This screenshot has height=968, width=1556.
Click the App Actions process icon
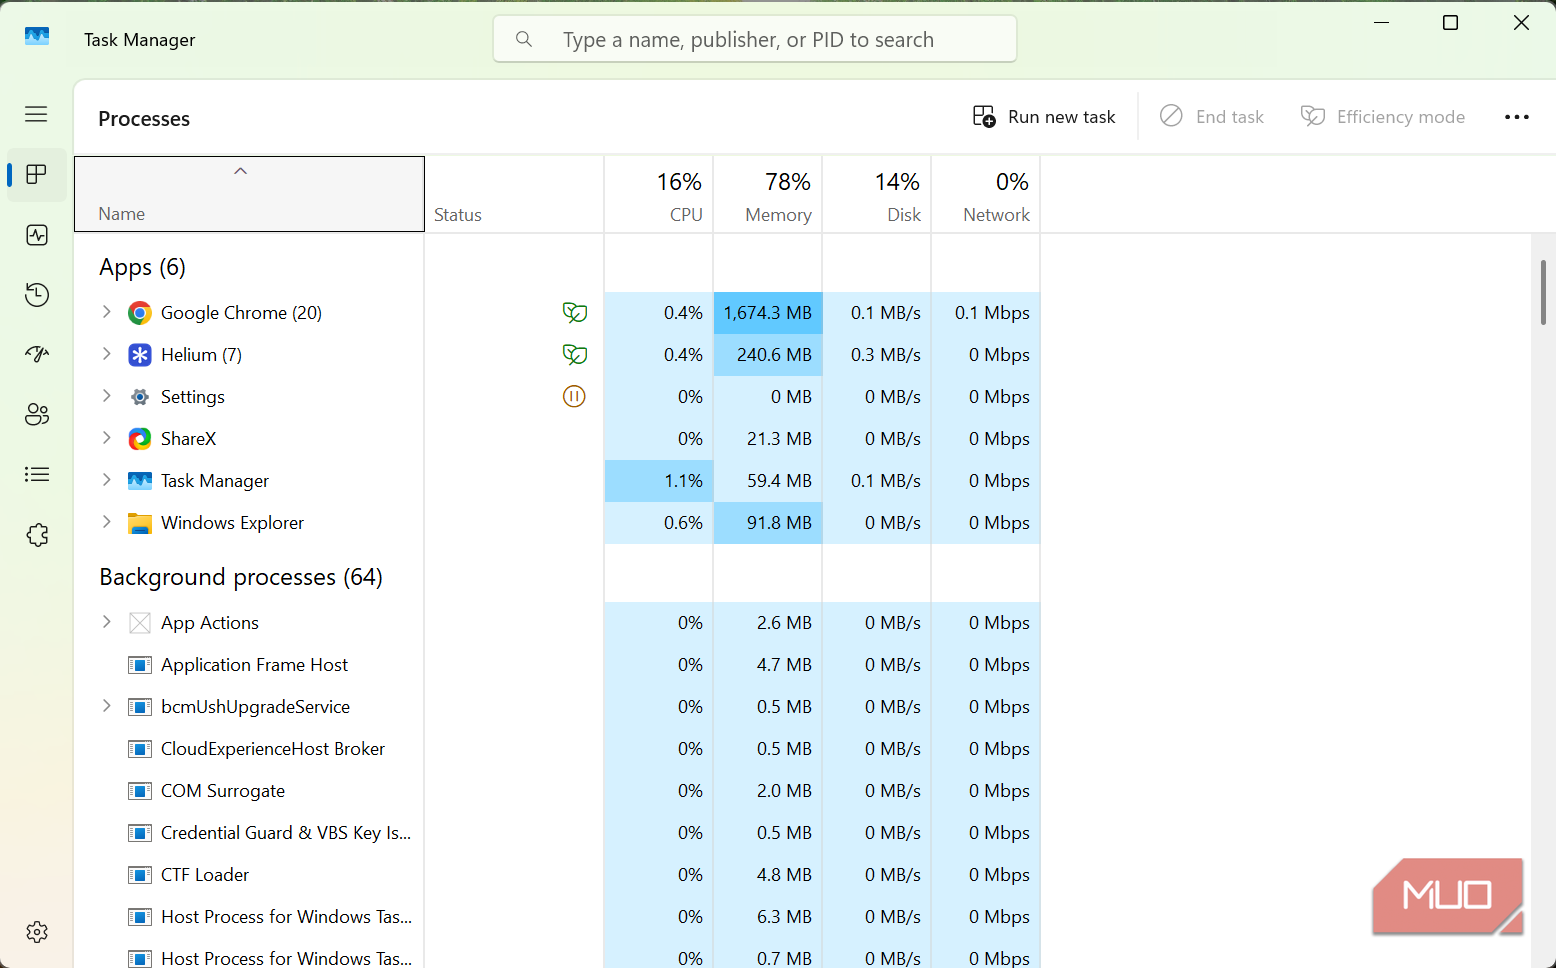coord(140,623)
